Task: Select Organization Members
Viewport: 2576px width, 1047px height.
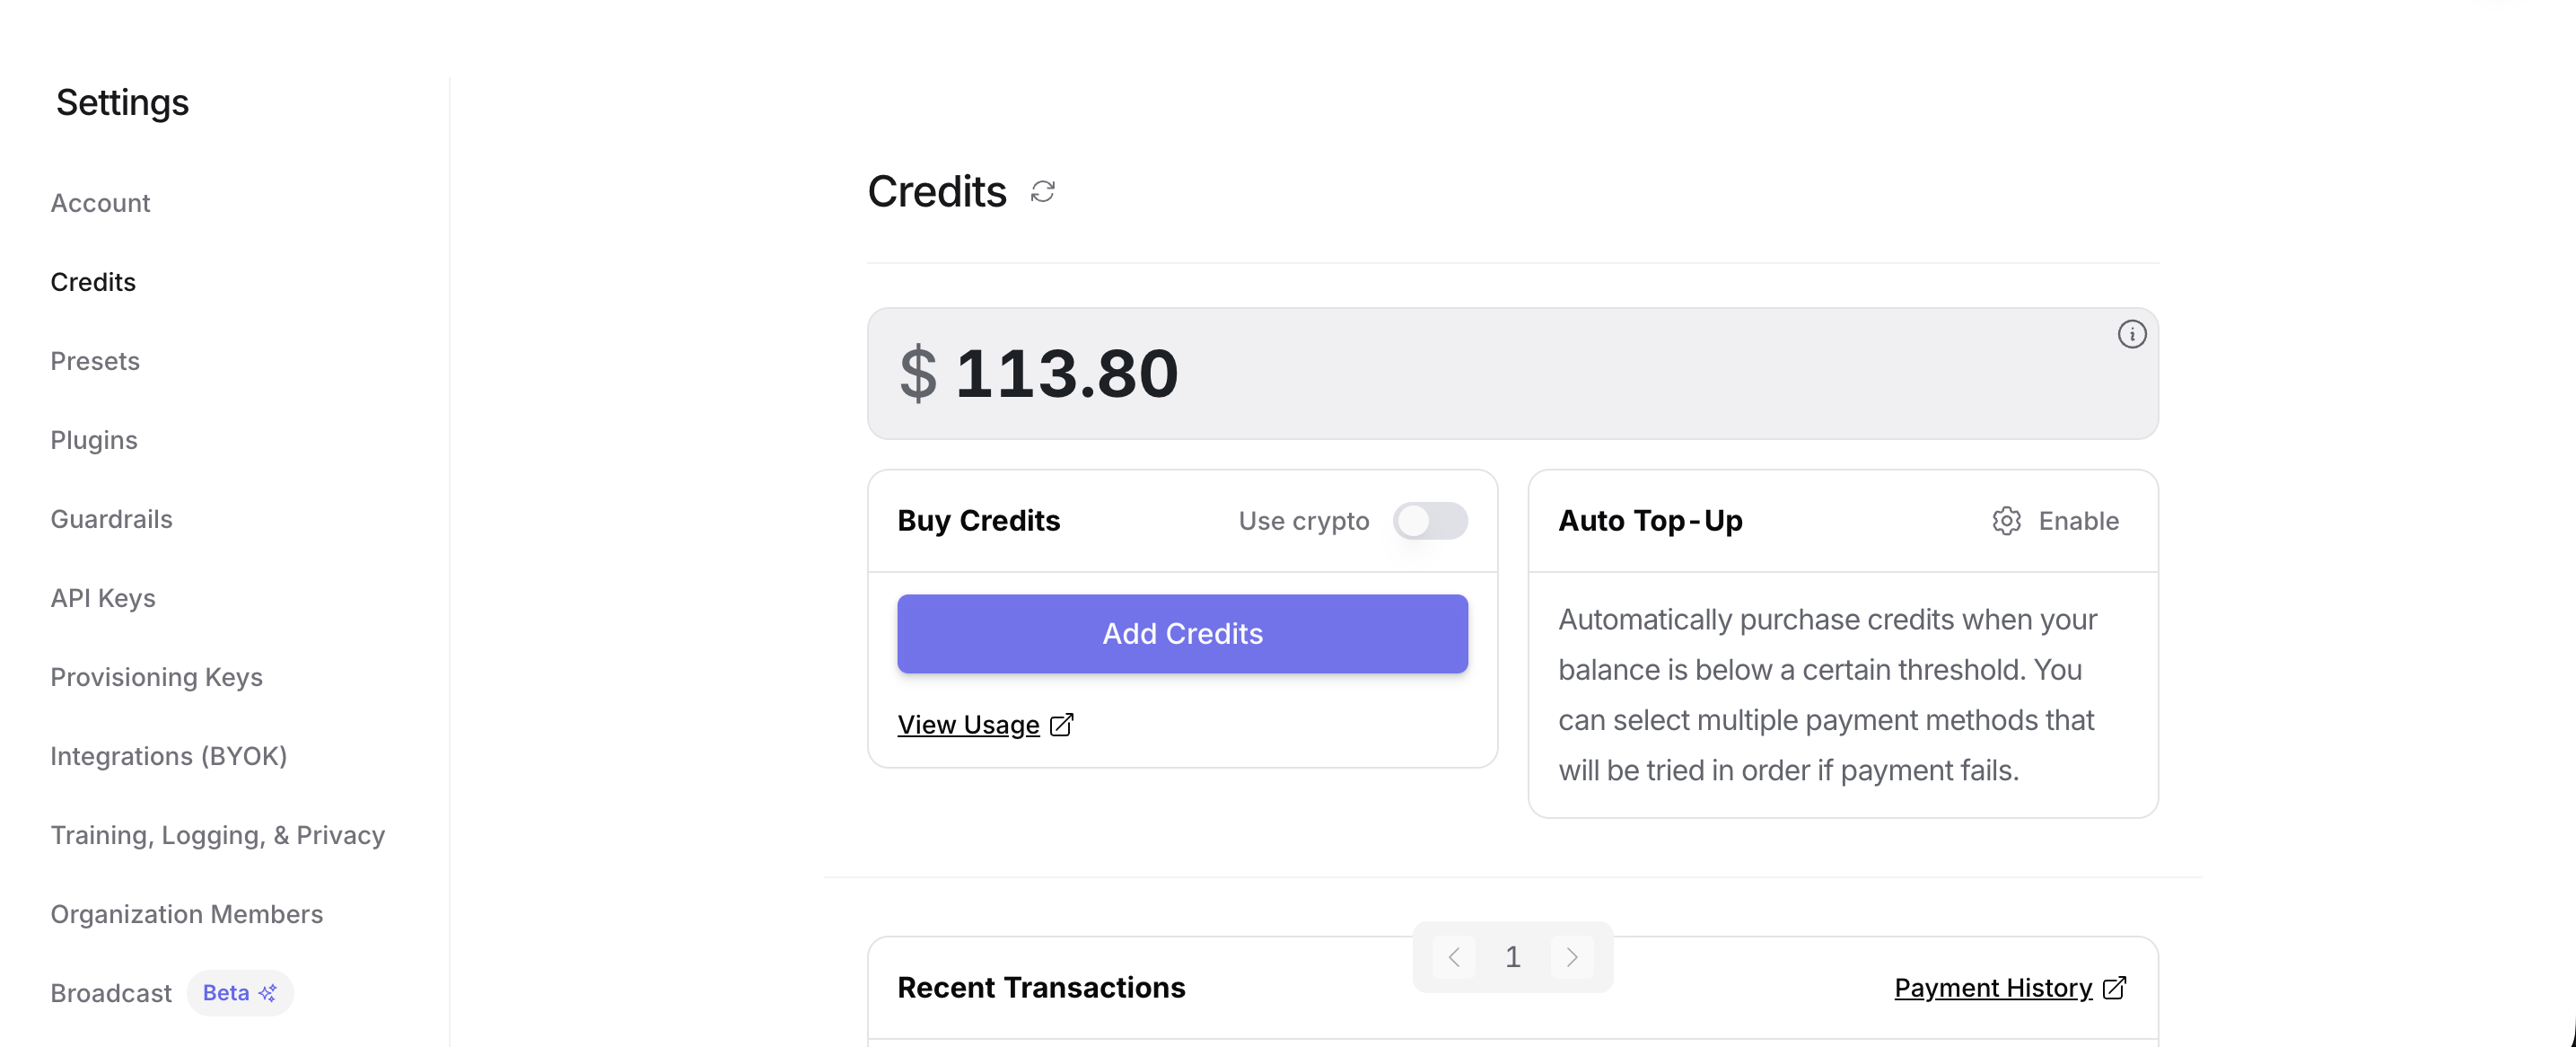Action: (186, 914)
